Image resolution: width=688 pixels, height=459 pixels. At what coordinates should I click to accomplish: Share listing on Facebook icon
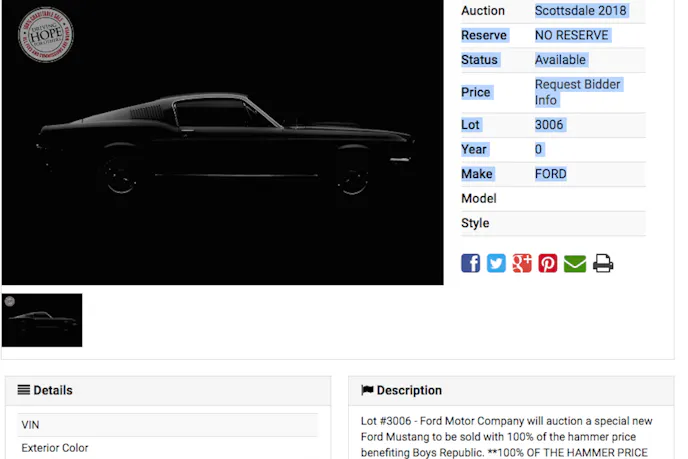(470, 263)
